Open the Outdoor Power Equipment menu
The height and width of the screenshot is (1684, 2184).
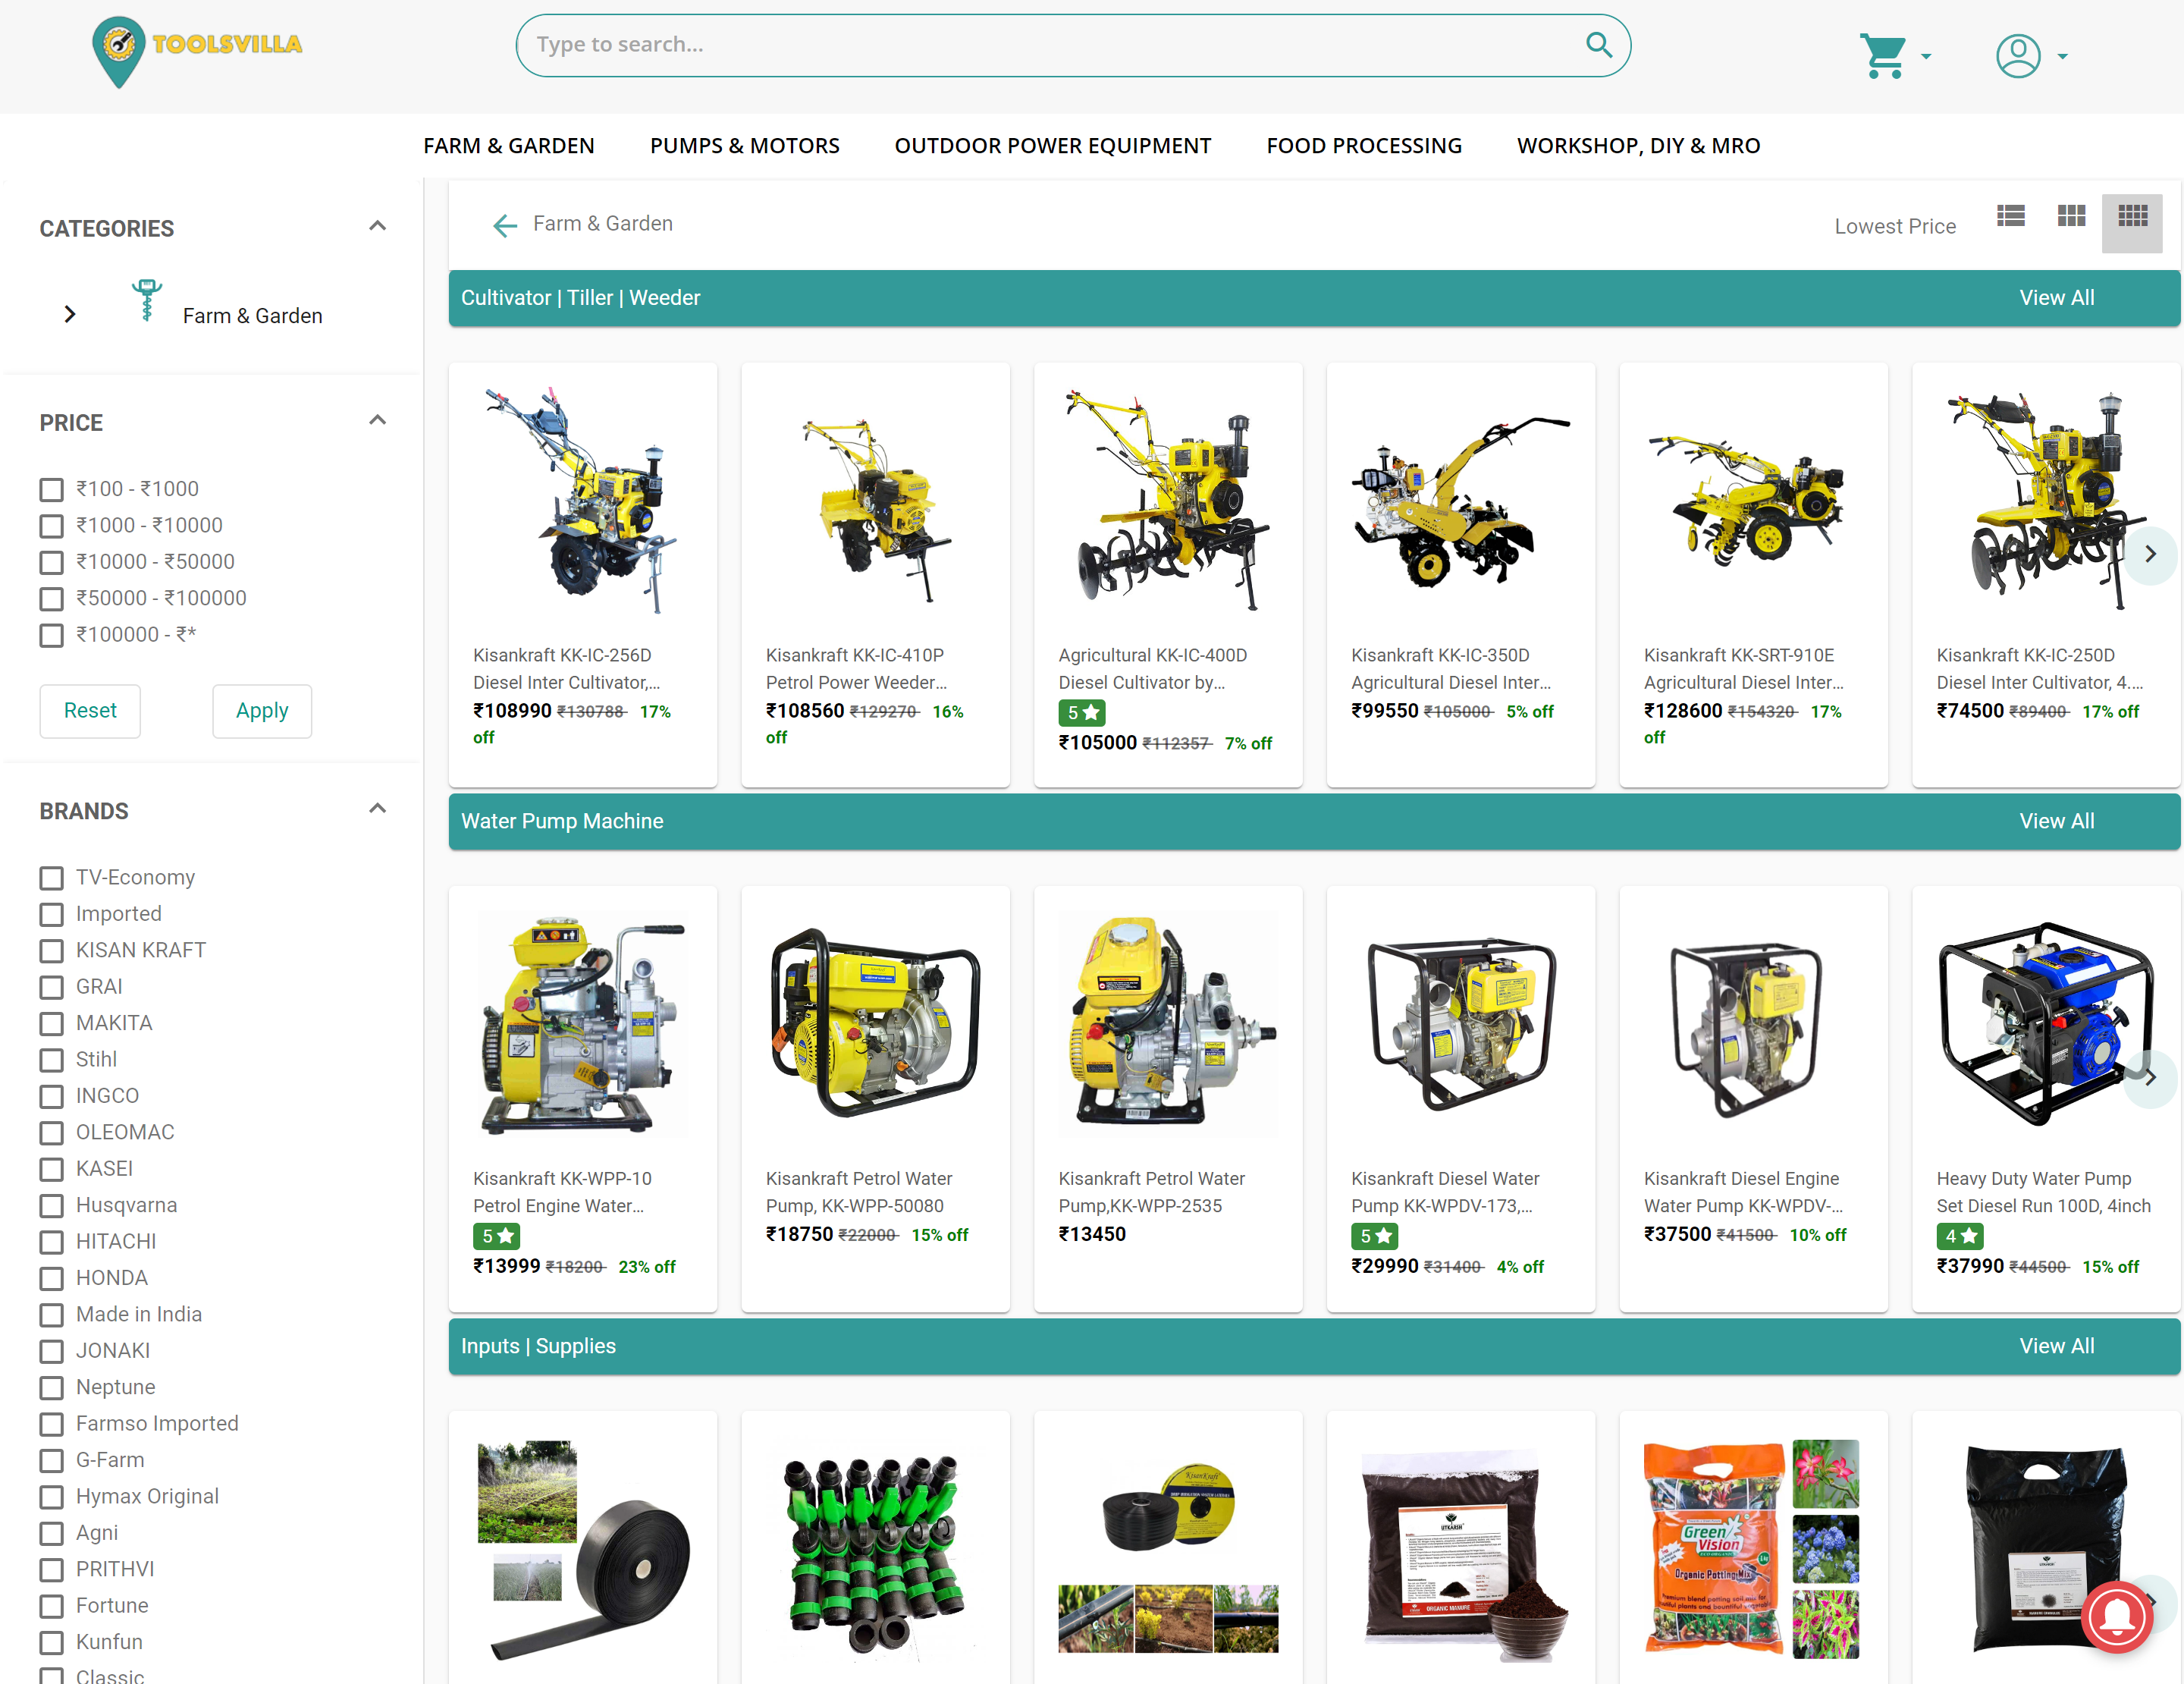coord(1052,146)
